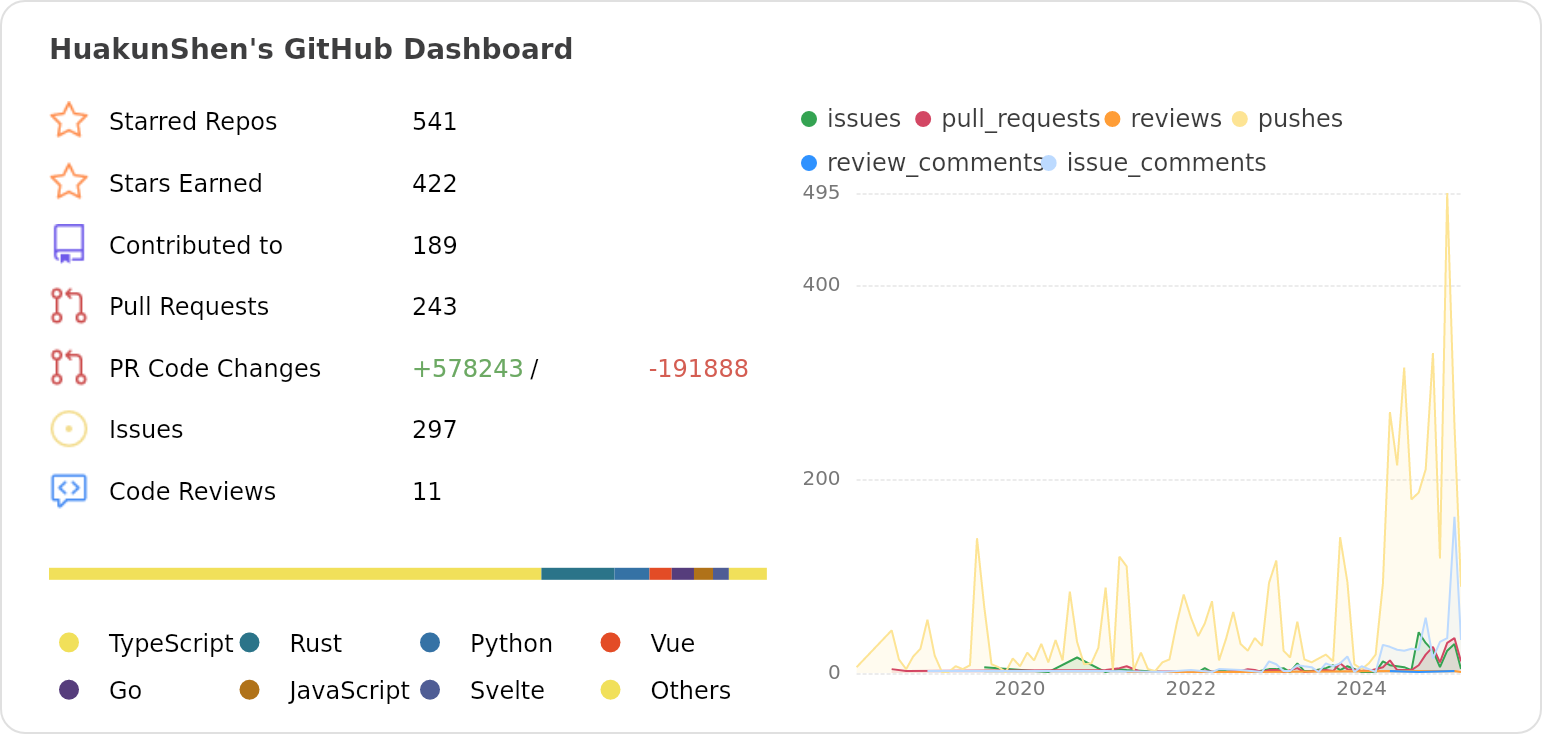Click the Svelte slate-blue color dot

coord(430,690)
